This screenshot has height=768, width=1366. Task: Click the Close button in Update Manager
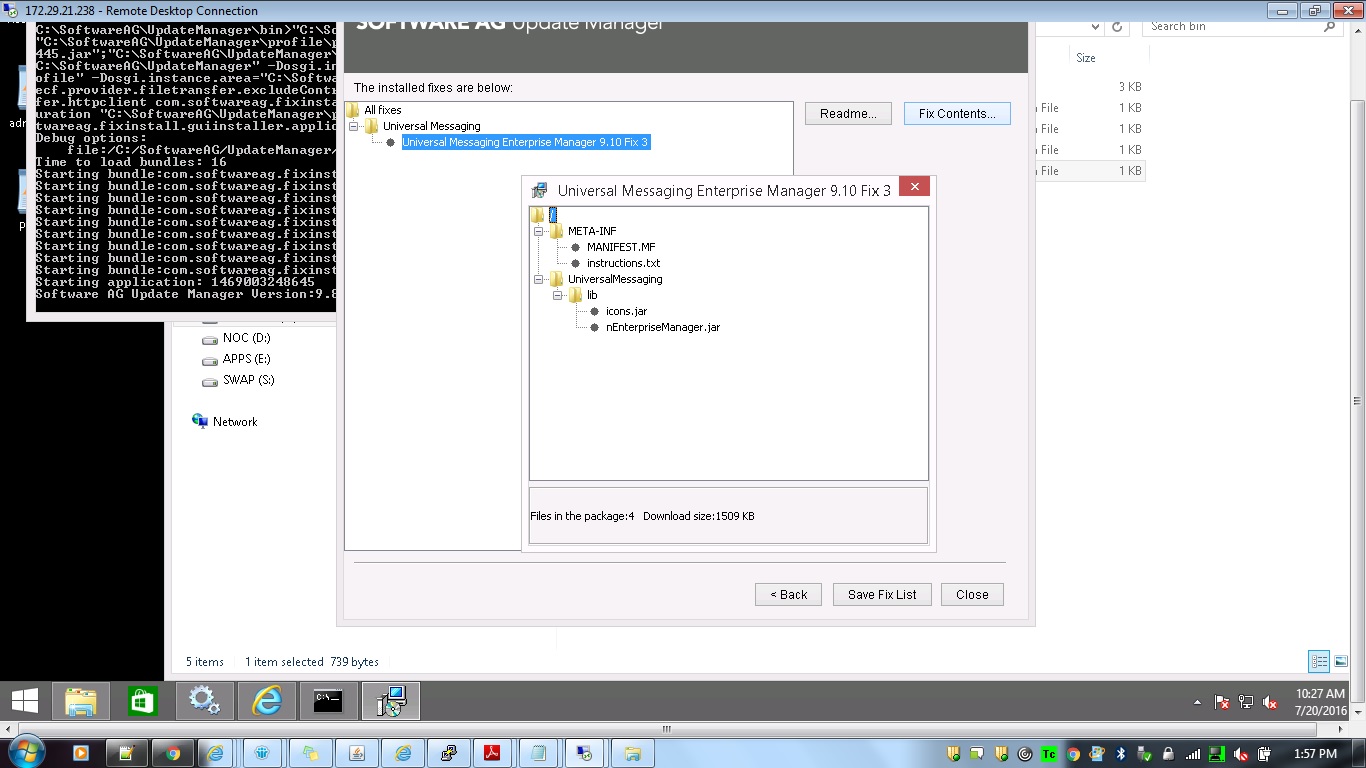(x=972, y=594)
